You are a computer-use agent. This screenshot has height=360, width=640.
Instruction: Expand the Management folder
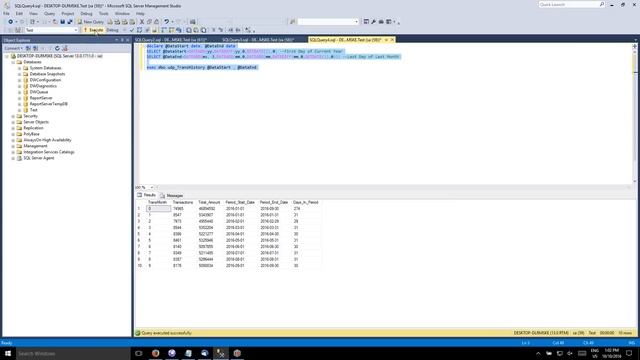point(13,146)
